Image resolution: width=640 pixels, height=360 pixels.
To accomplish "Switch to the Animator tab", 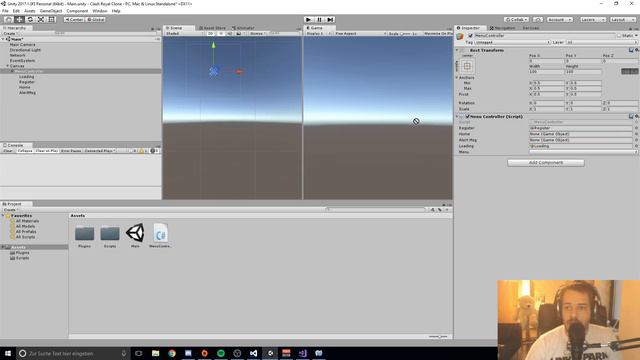I will [x=244, y=28].
